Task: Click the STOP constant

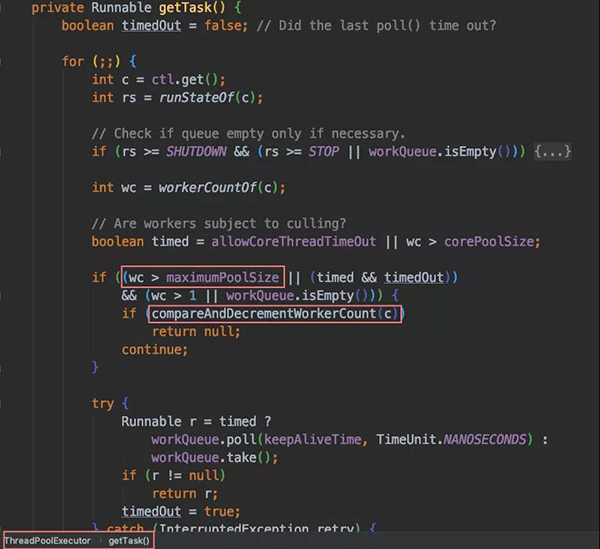Action: tap(324, 152)
